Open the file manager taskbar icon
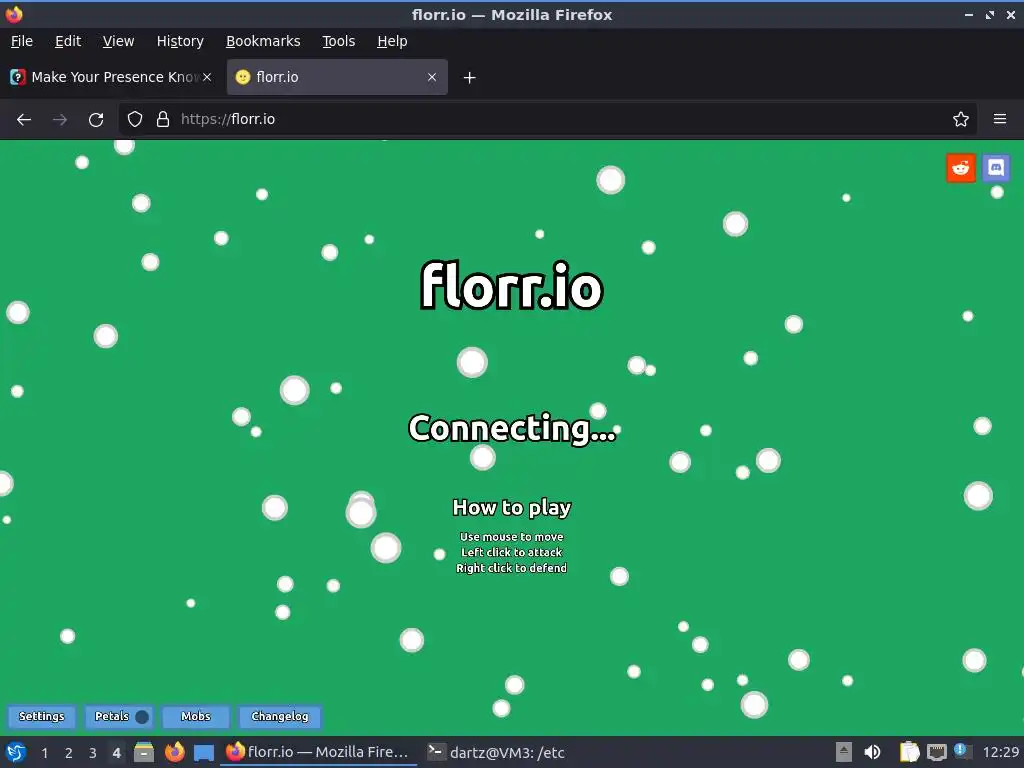The image size is (1024, 768). tap(144, 752)
